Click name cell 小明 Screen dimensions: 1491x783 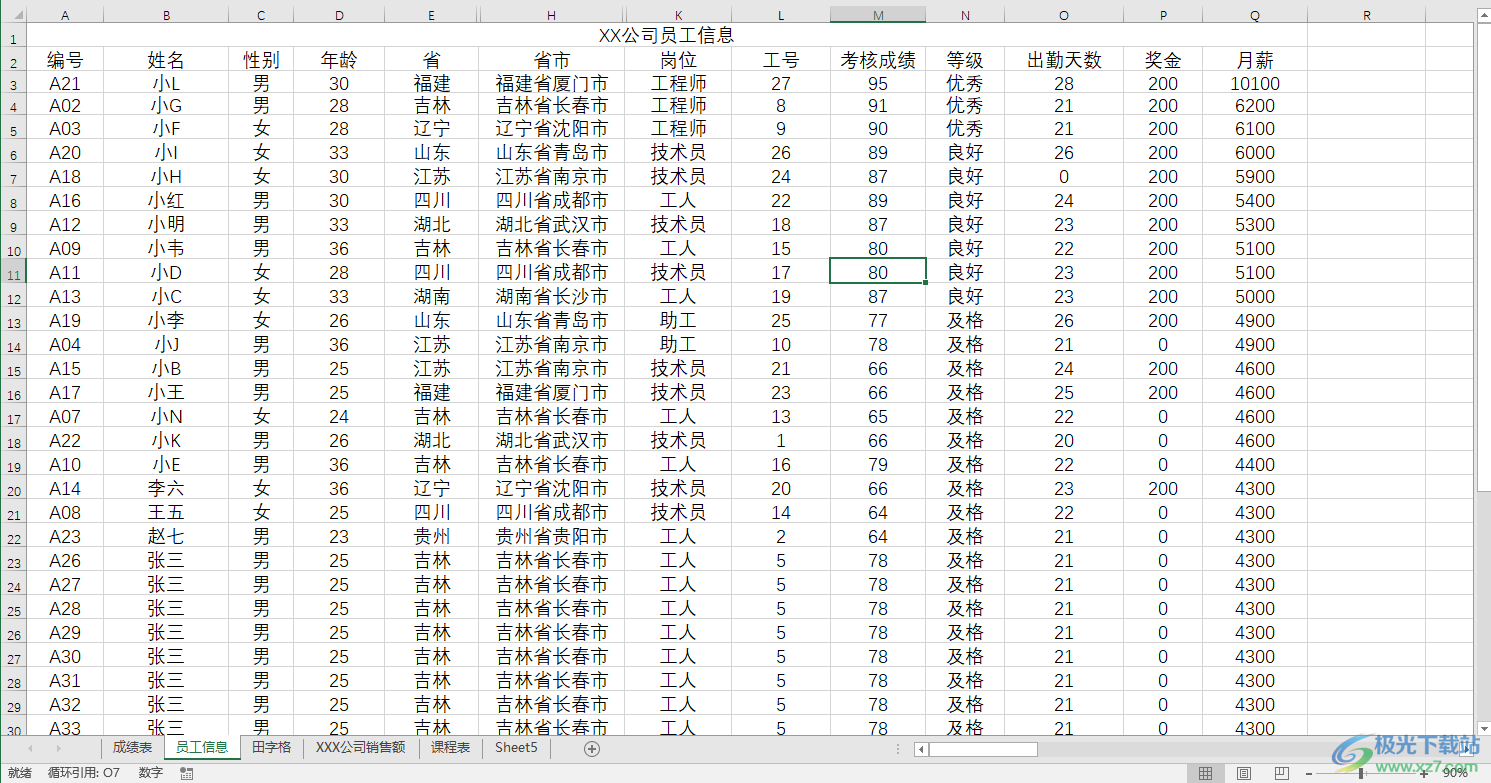tap(166, 224)
